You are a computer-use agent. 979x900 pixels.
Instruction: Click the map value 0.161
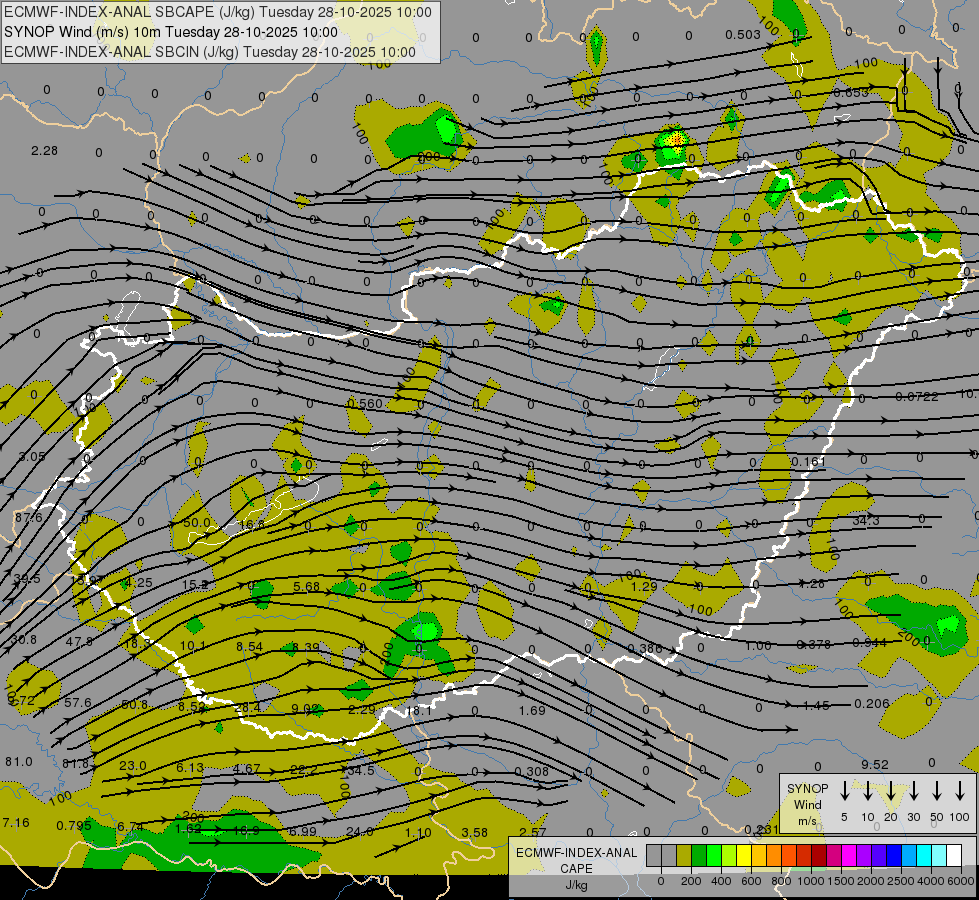coord(809,462)
